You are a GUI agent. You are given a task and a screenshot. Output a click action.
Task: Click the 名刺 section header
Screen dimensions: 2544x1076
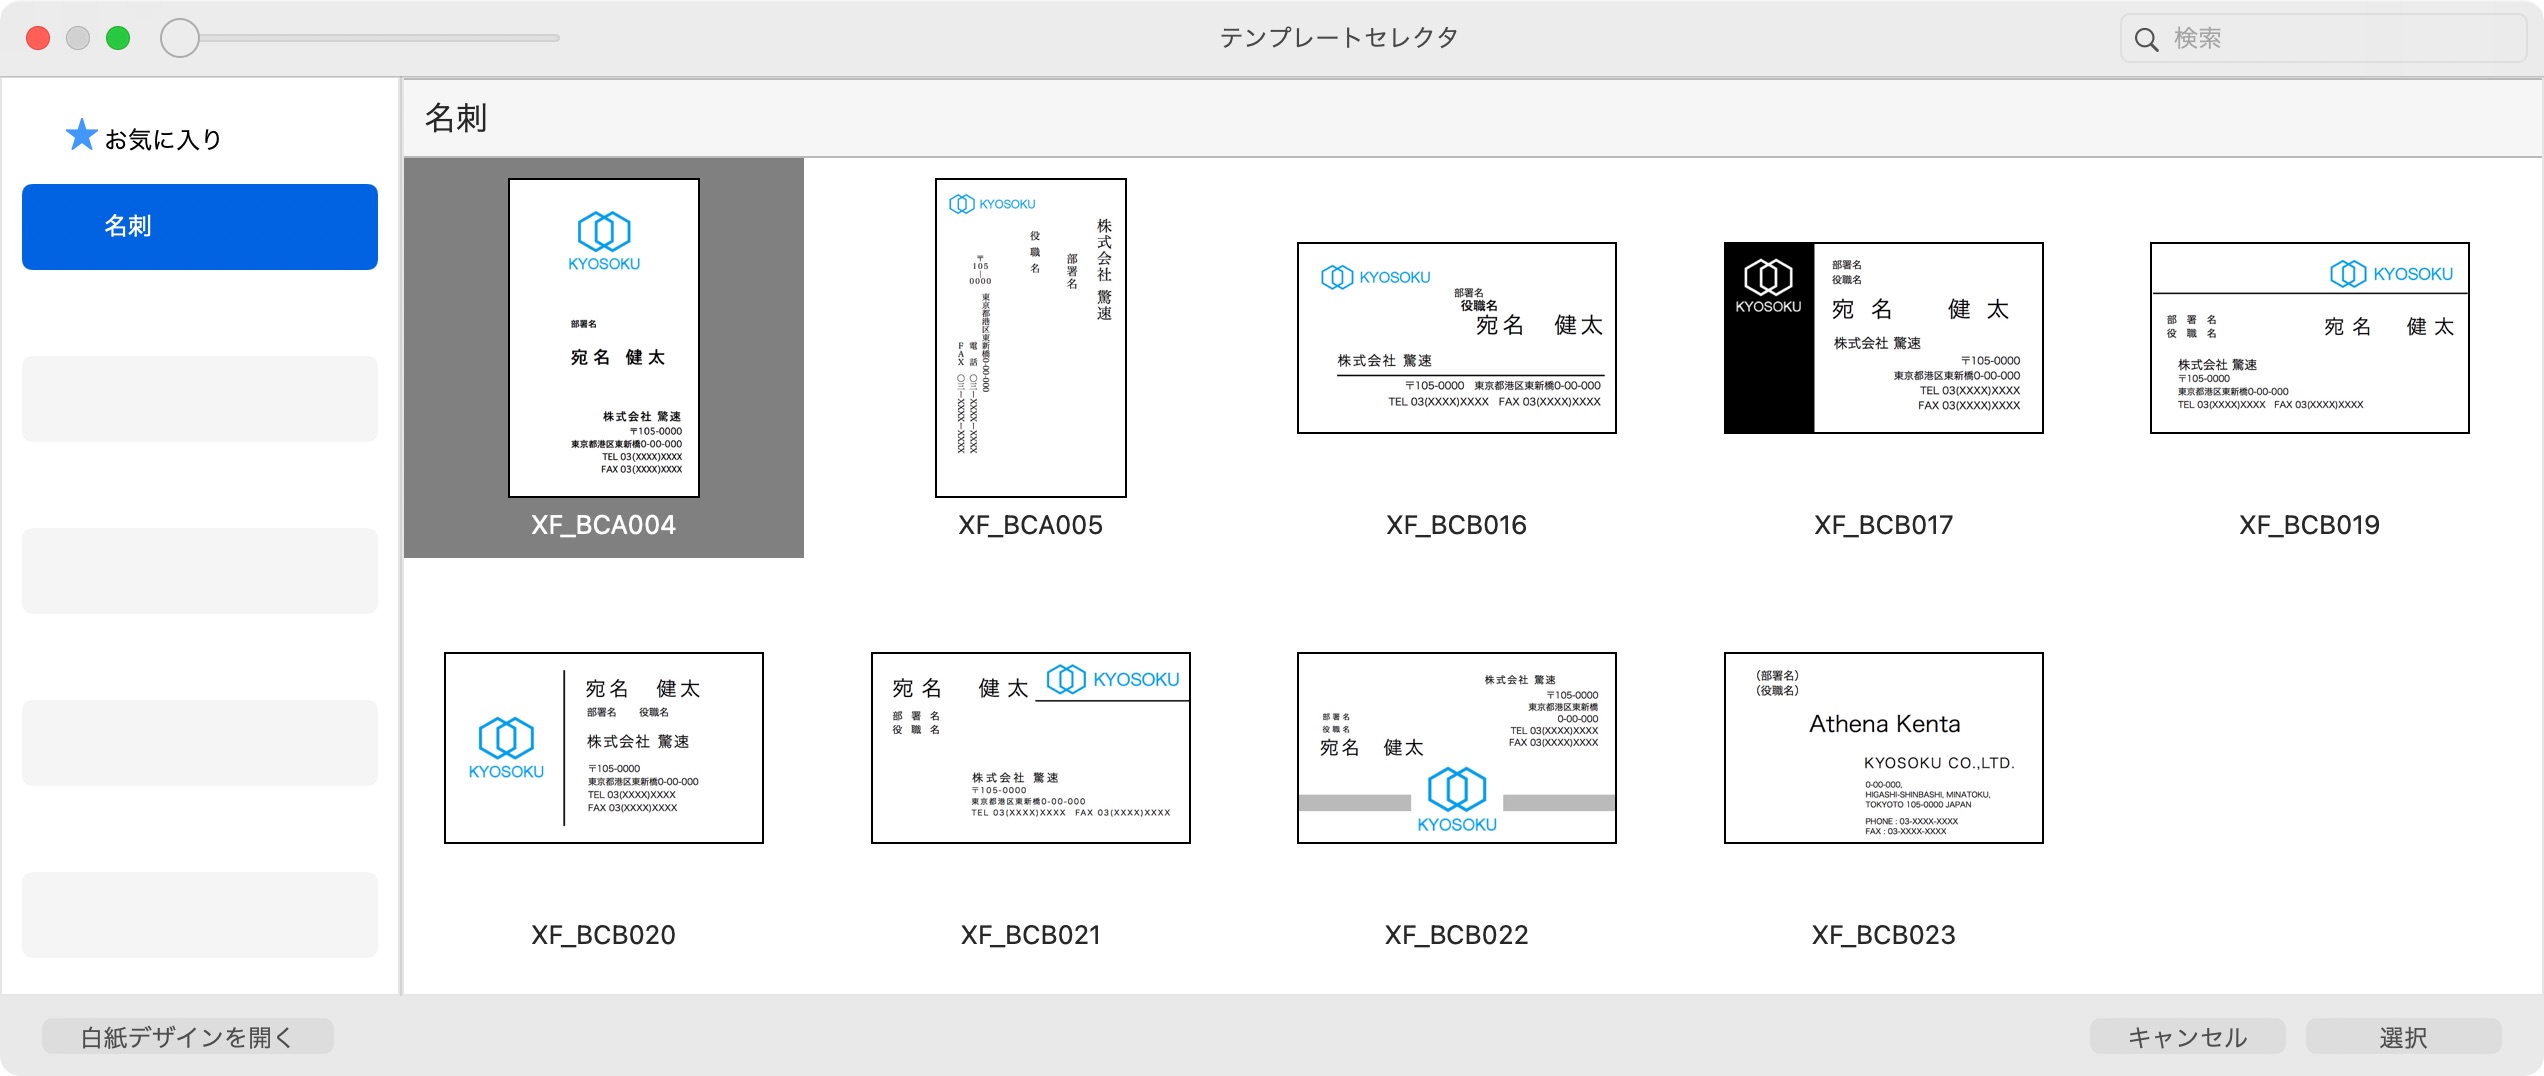(x=456, y=118)
